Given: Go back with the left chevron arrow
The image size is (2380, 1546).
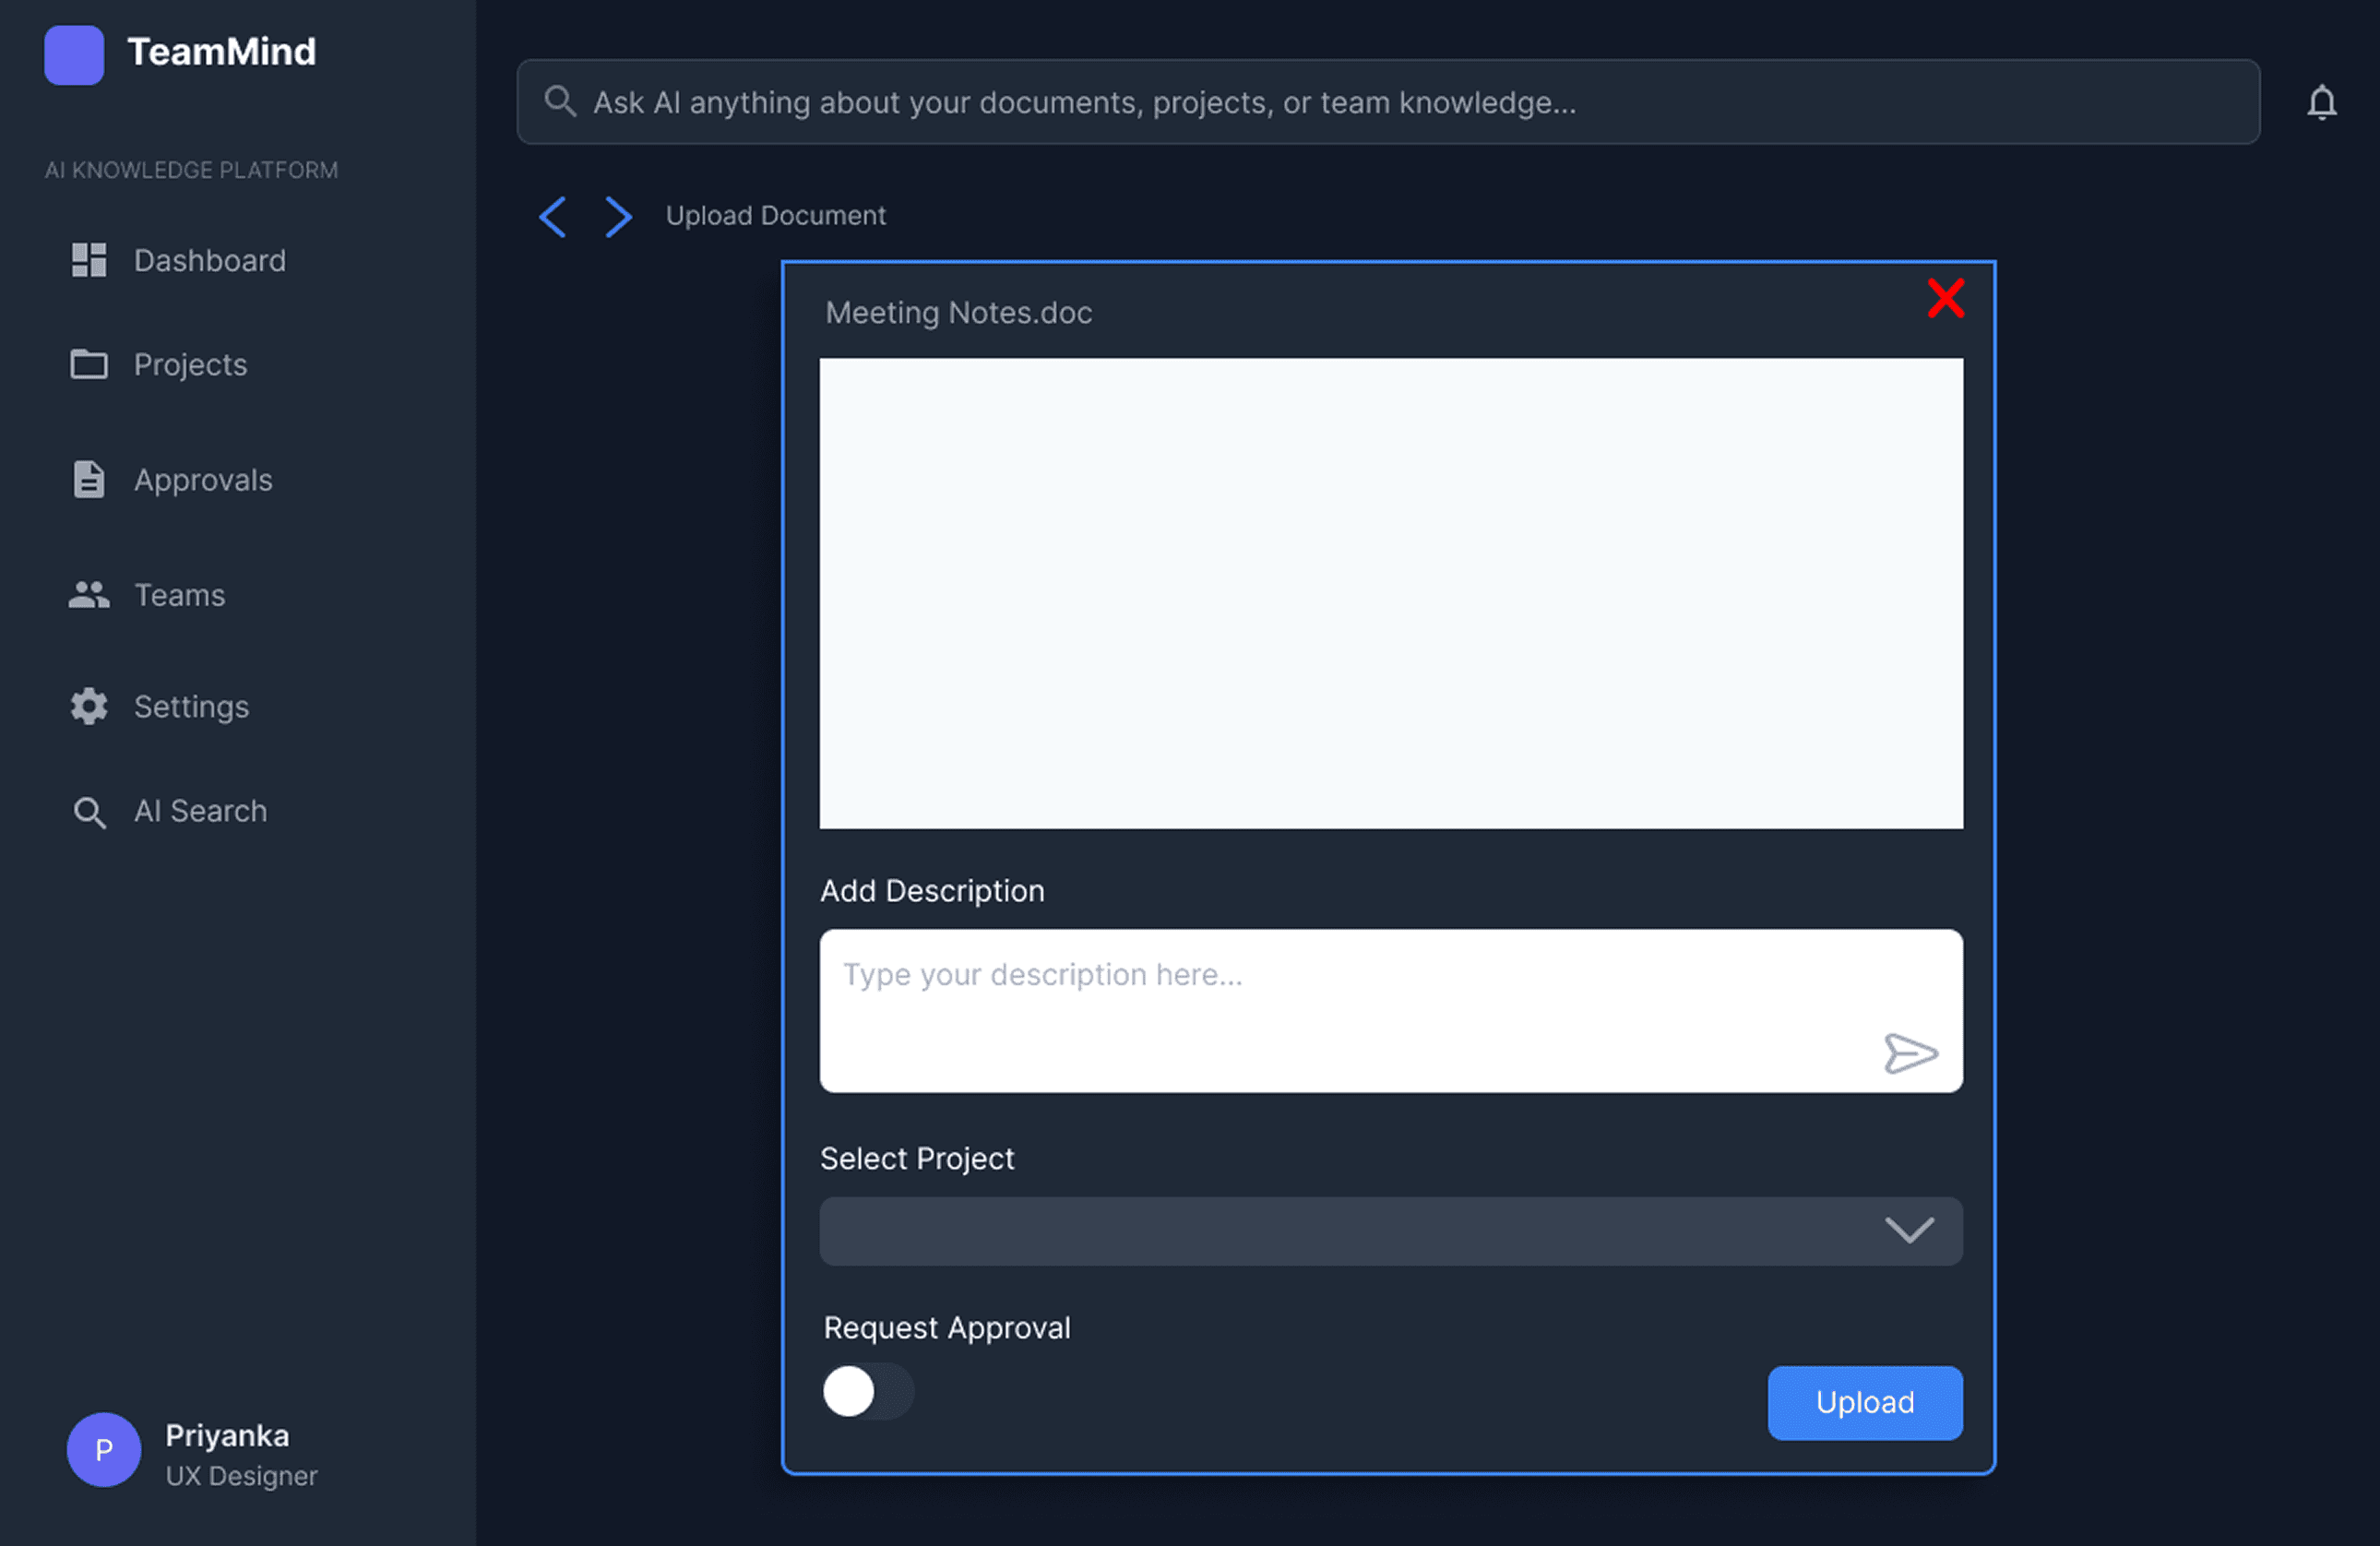Looking at the screenshot, I should pyautogui.click(x=553, y=216).
